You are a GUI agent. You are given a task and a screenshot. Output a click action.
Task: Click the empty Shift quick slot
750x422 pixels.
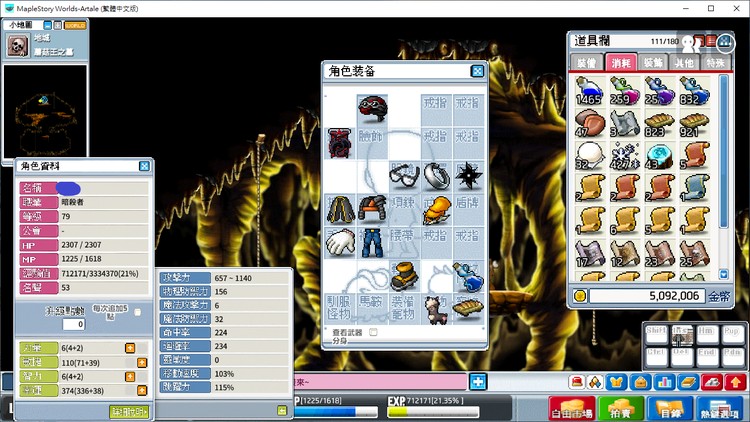[x=656, y=335]
